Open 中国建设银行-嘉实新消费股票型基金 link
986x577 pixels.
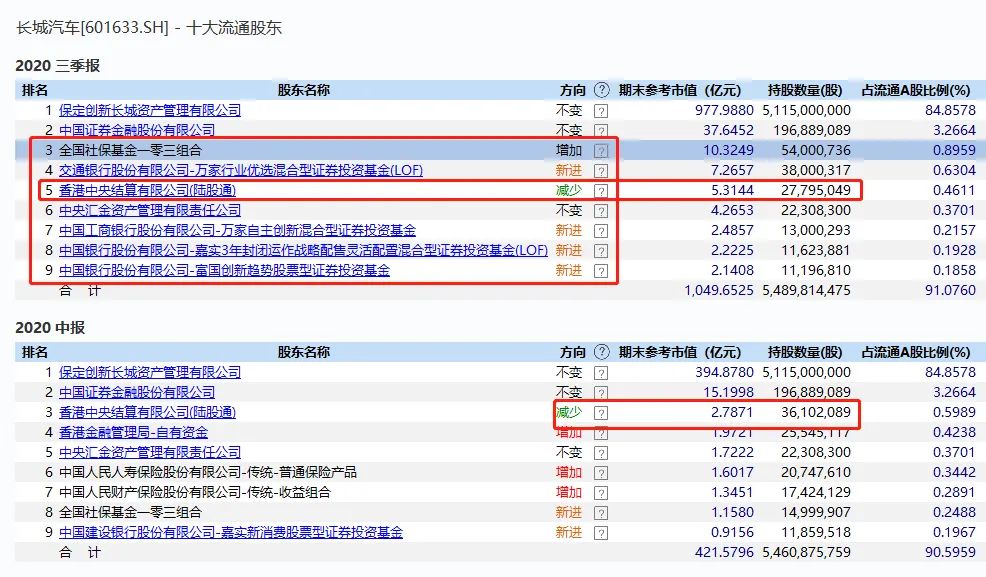230,532
